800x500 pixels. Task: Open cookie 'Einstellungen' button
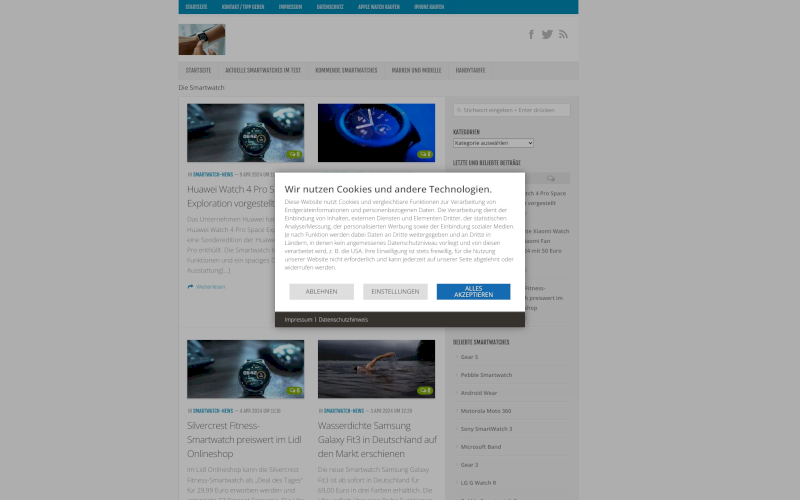click(395, 292)
